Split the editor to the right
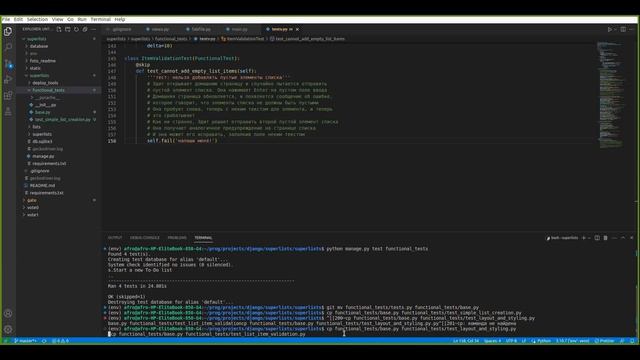Viewport: 640px width, 360px height. click(623, 29)
